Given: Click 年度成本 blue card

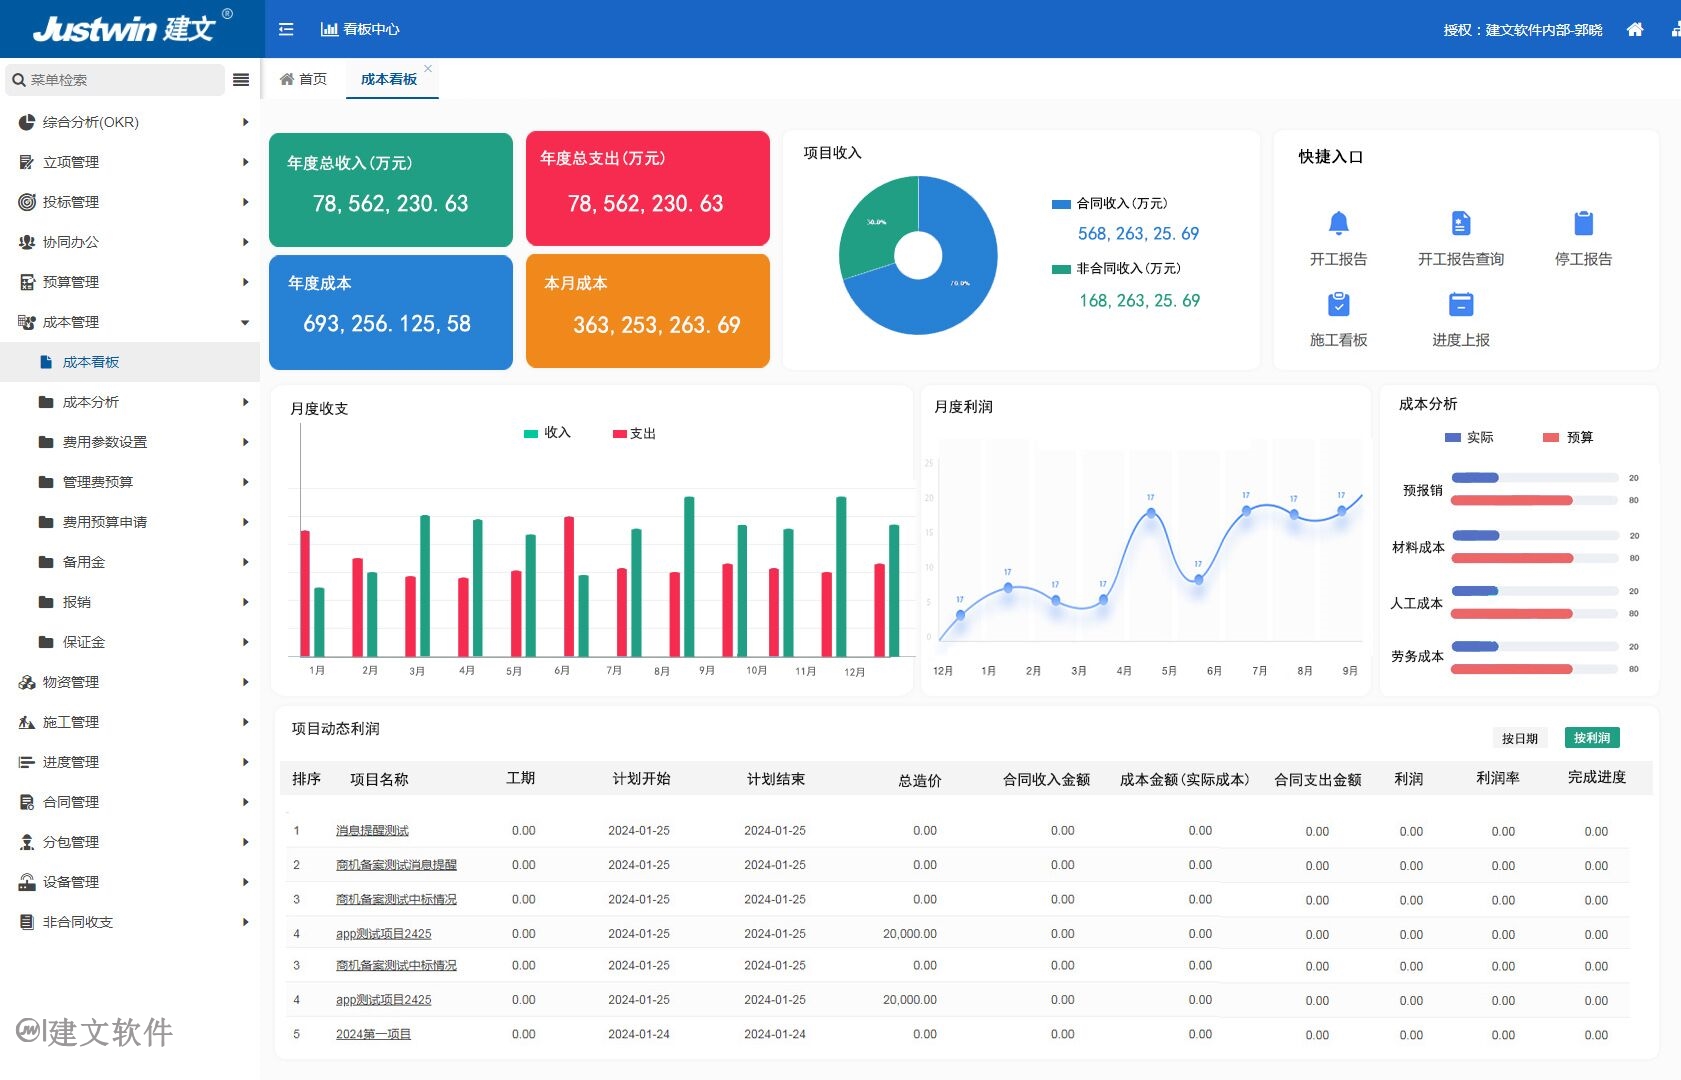Looking at the screenshot, I should tap(391, 312).
